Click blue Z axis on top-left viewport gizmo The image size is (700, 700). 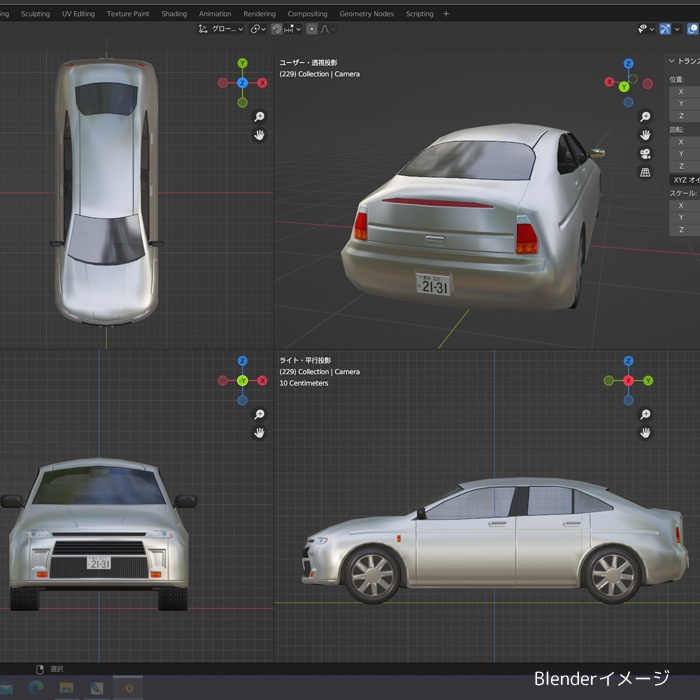tap(242, 83)
